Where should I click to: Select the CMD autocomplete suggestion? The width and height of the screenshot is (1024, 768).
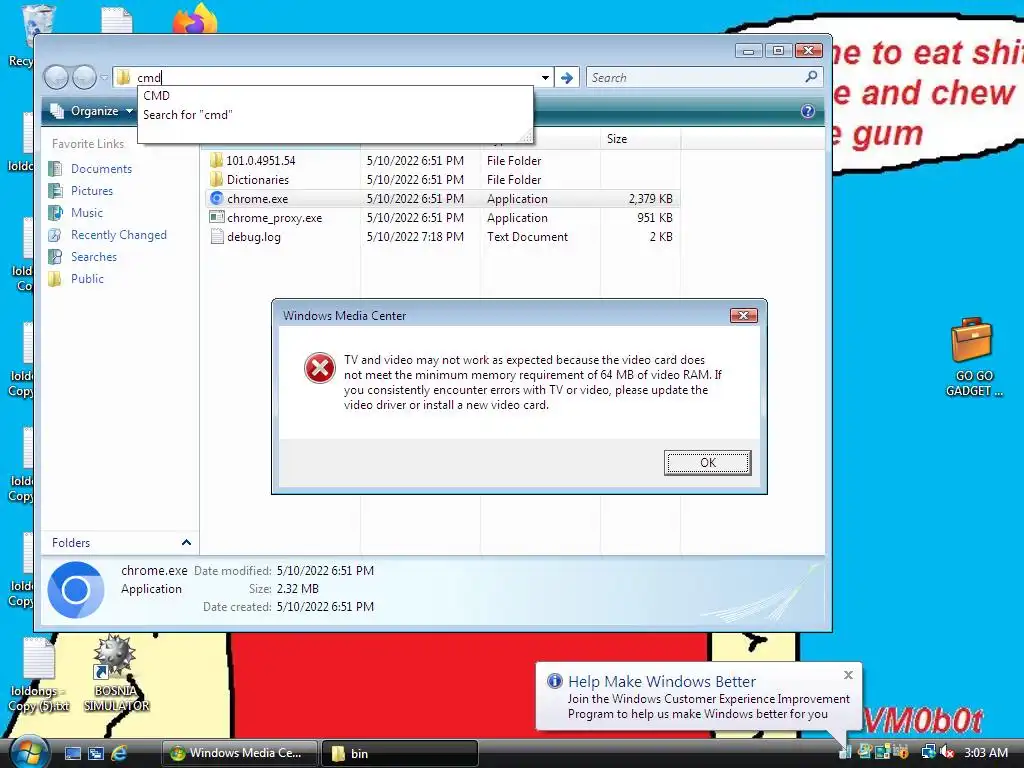click(335, 96)
